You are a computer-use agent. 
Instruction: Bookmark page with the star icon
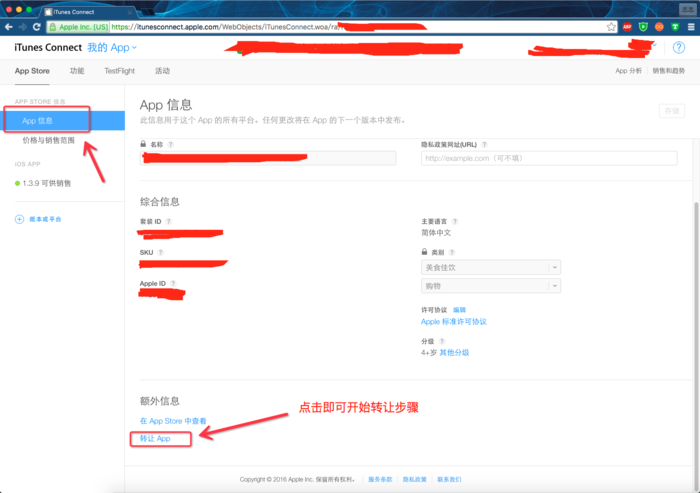pyautogui.click(x=611, y=27)
